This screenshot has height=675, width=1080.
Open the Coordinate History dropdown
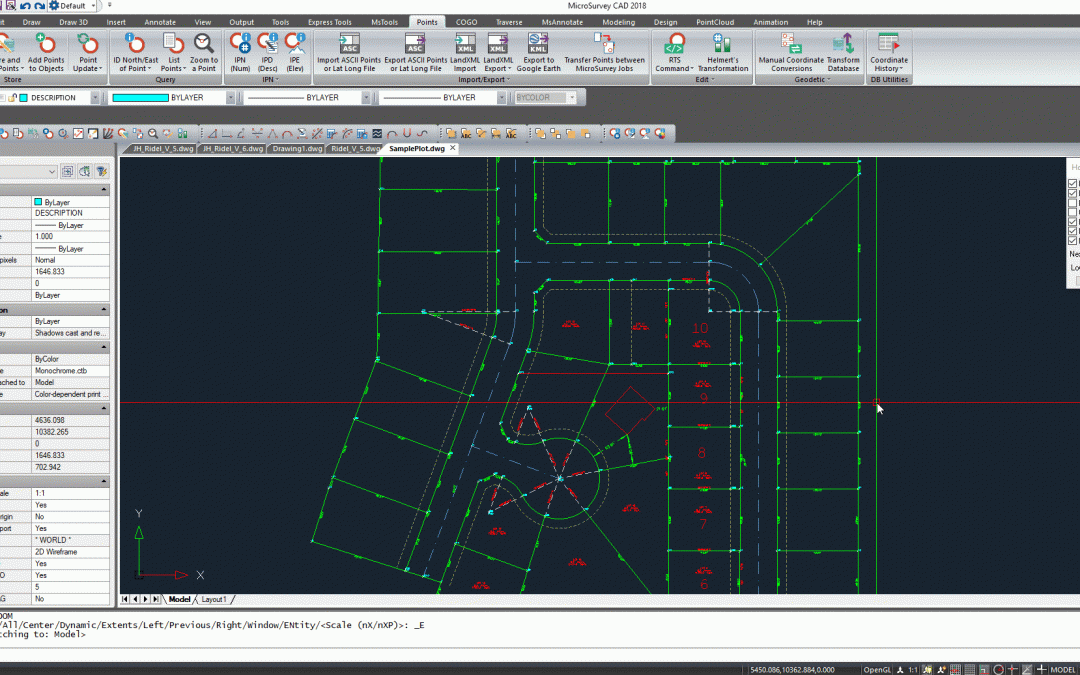889,69
